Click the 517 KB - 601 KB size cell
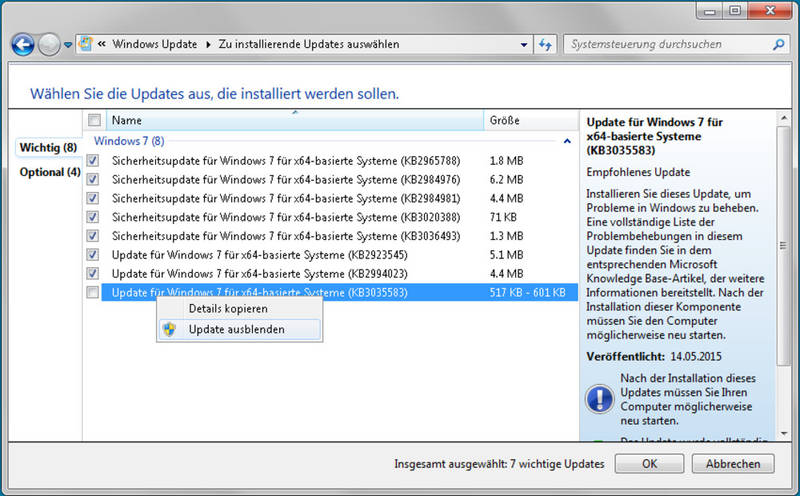The width and height of the screenshot is (800, 496). pyautogui.click(x=528, y=292)
